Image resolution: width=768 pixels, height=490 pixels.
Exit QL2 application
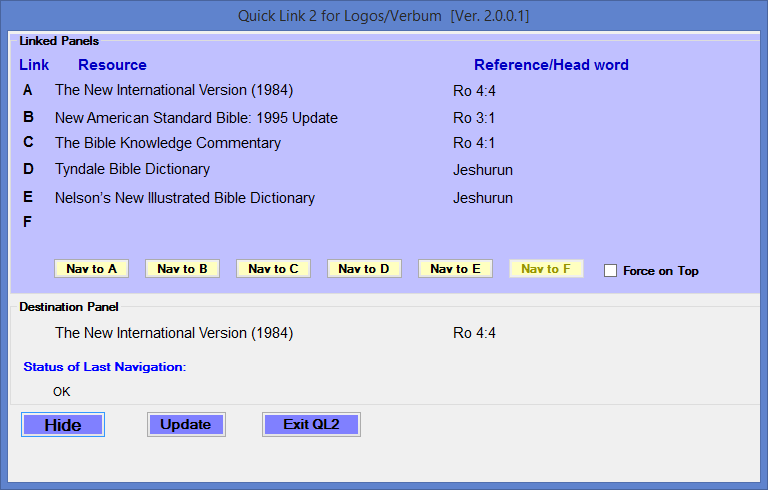tap(312, 424)
